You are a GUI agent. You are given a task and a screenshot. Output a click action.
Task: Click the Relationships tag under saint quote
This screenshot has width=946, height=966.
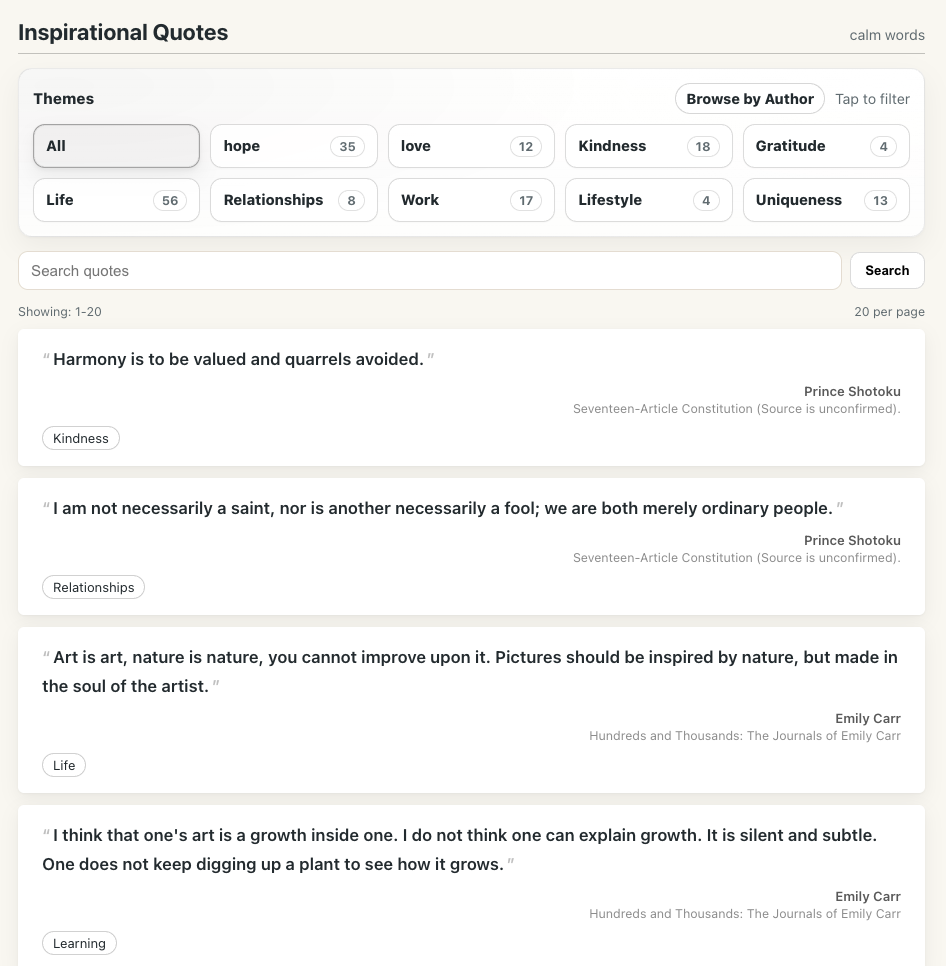(93, 587)
